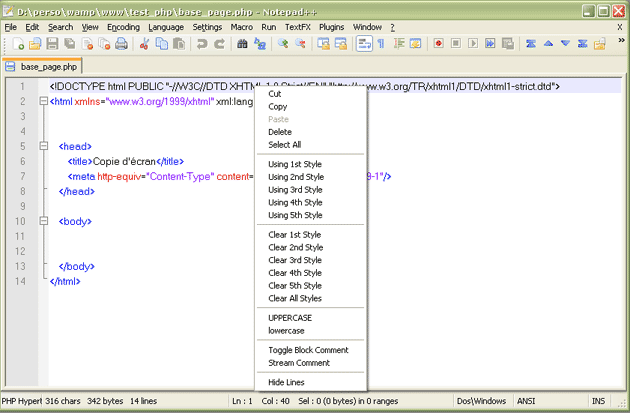Start macro recording with red record icon
Screen dimensions: 630x413
(439, 44)
